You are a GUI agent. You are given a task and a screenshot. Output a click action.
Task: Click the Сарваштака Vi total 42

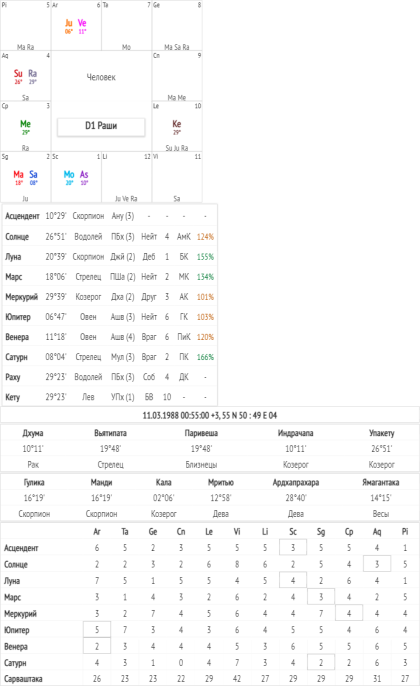pos(237,679)
